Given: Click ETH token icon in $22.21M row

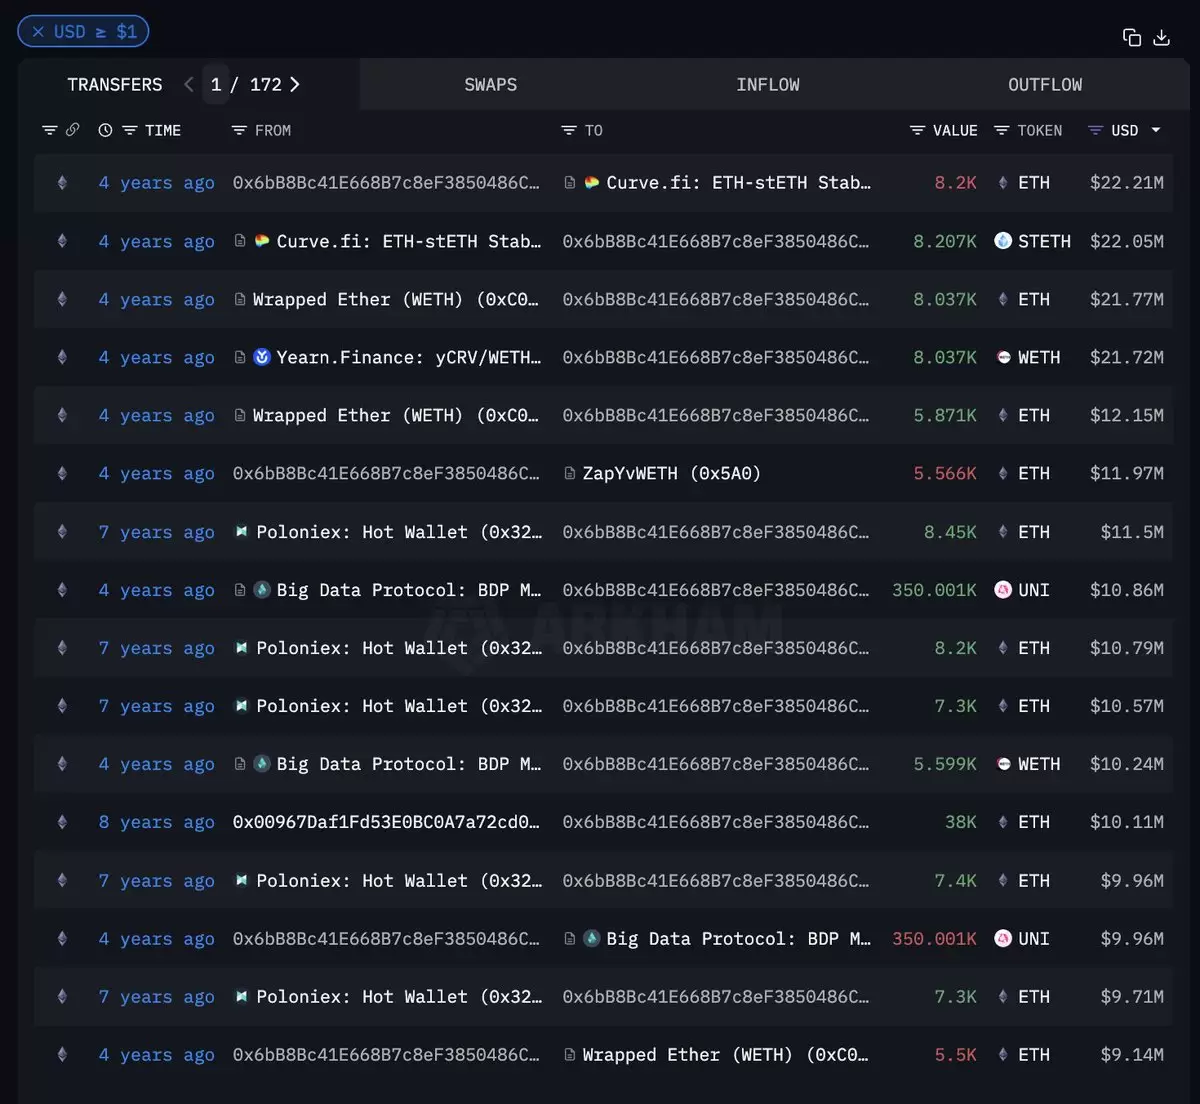Looking at the screenshot, I should 1003,183.
